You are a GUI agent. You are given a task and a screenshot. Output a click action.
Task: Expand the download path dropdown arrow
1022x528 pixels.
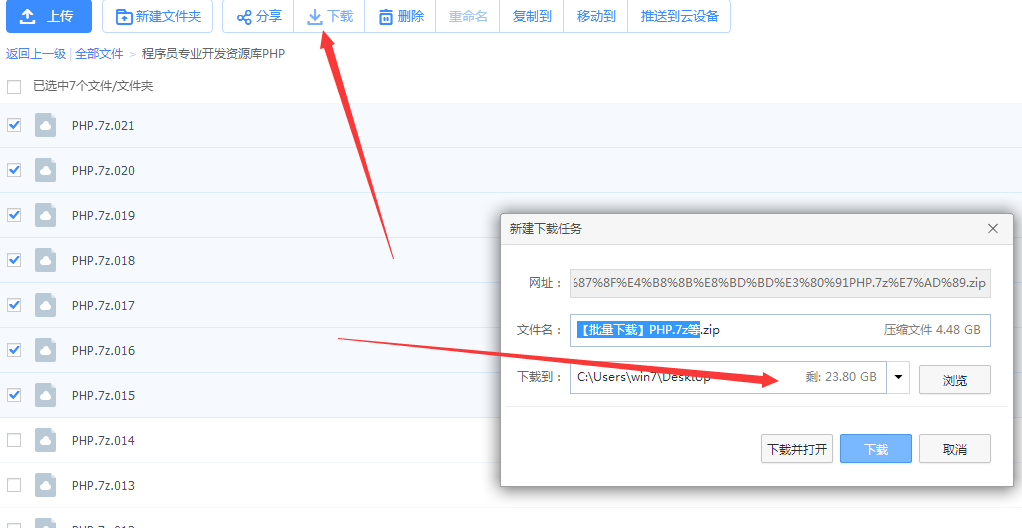[x=898, y=377]
